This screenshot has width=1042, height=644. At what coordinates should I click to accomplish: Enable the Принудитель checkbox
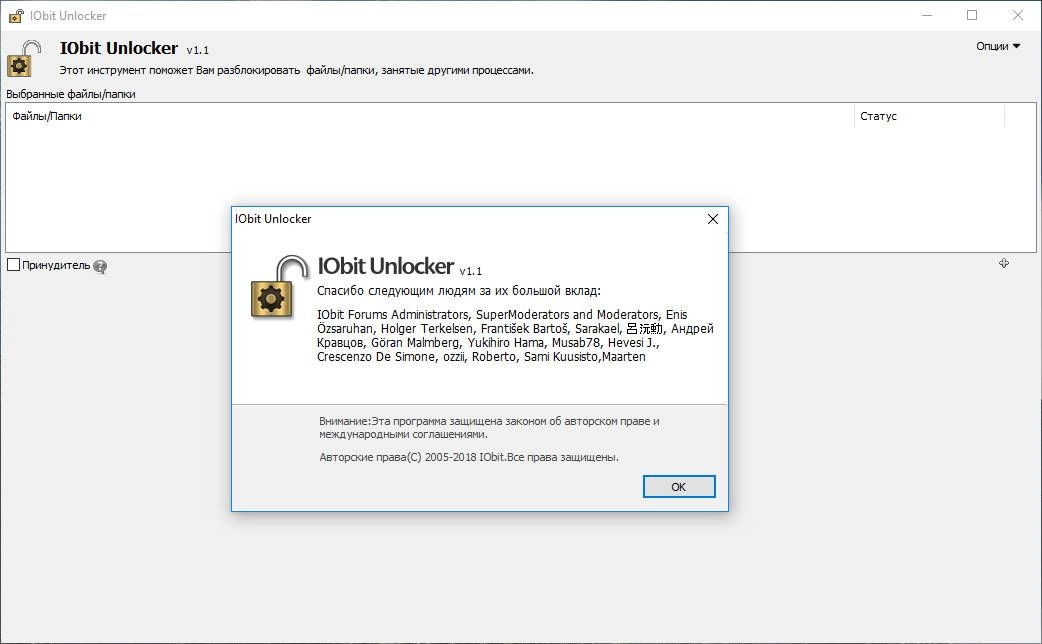pyautogui.click(x=13, y=265)
